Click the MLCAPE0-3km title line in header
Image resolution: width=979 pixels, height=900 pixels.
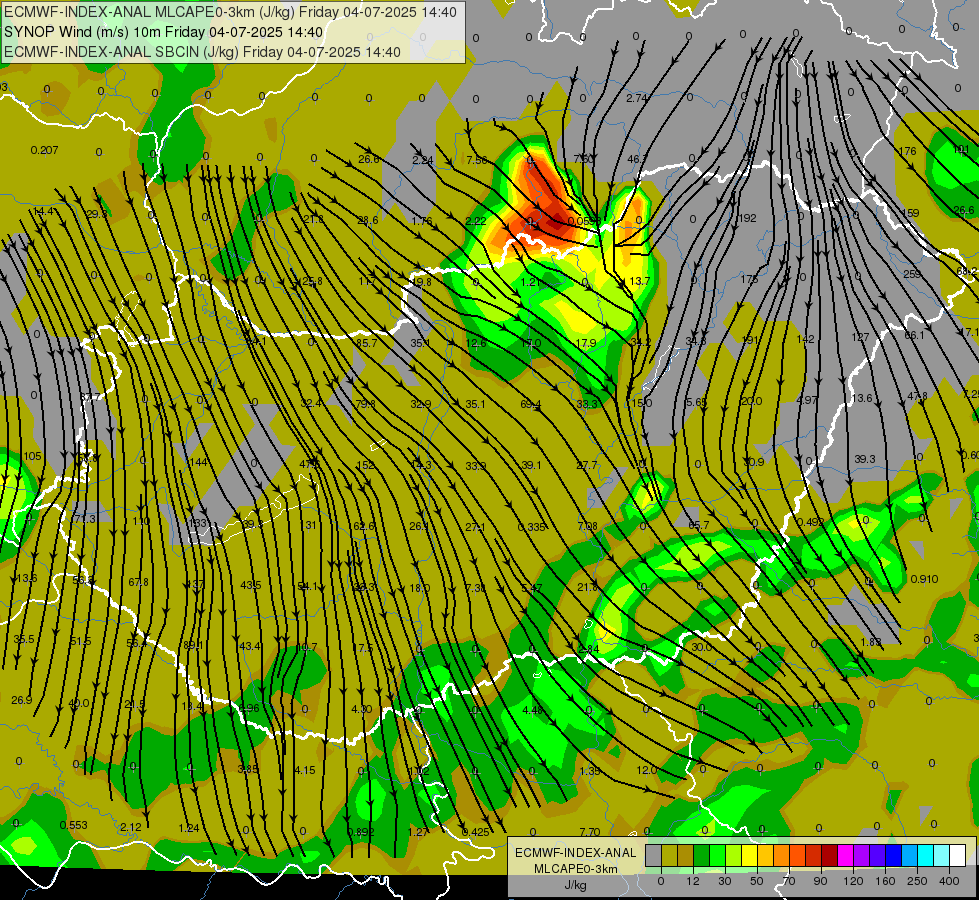tap(230, 12)
